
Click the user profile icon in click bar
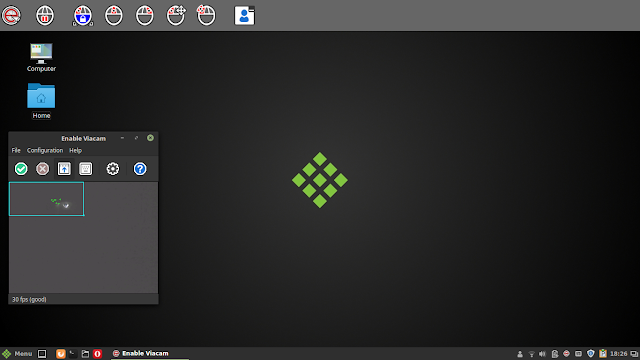(x=244, y=16)
